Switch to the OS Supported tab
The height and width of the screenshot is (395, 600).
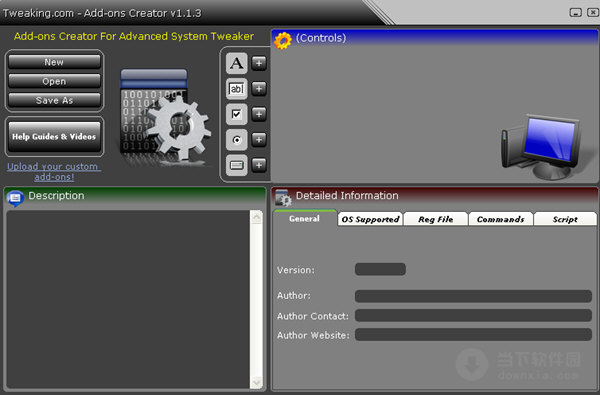click(x=370, y=219)
